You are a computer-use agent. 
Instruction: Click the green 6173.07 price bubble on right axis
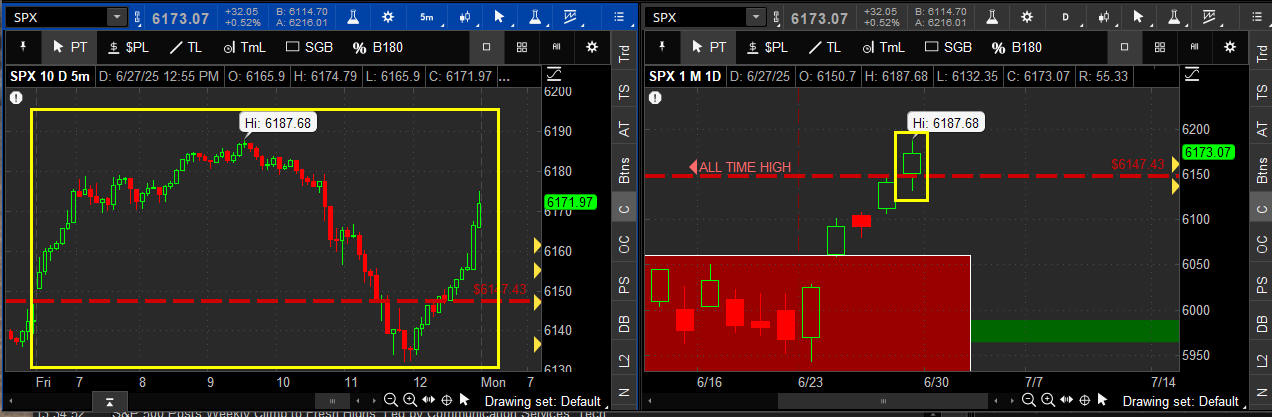[1208, 152]
